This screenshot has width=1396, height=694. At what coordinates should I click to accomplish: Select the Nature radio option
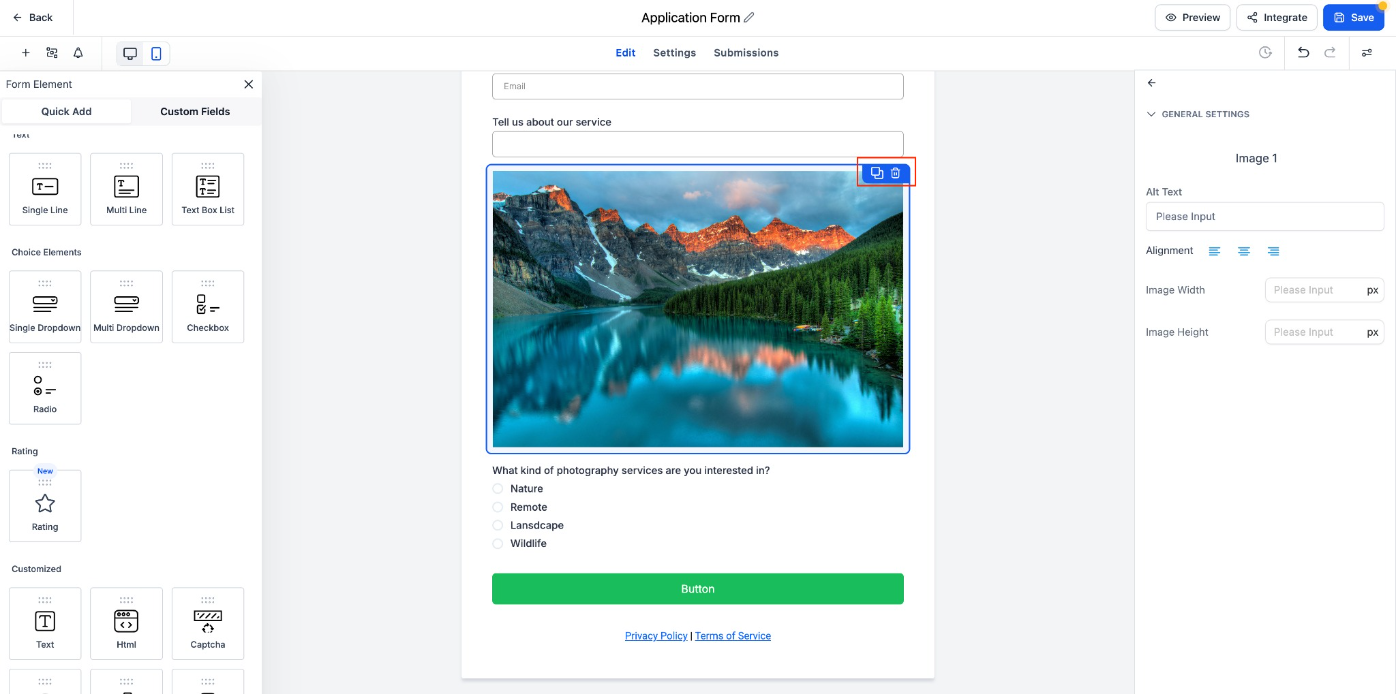click(x=498, y=489)
